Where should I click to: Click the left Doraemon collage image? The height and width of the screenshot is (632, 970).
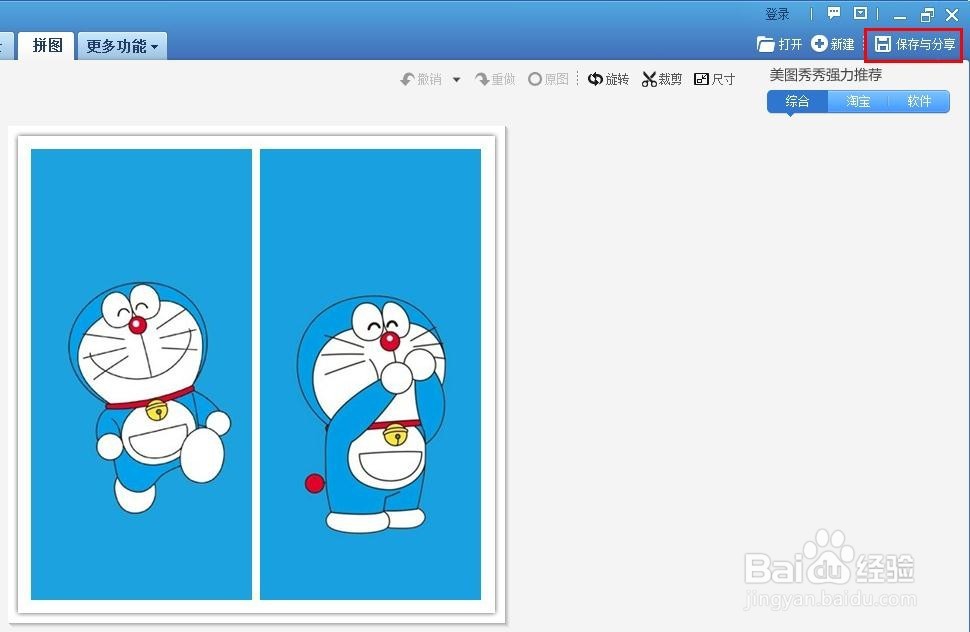coord(141,374)
